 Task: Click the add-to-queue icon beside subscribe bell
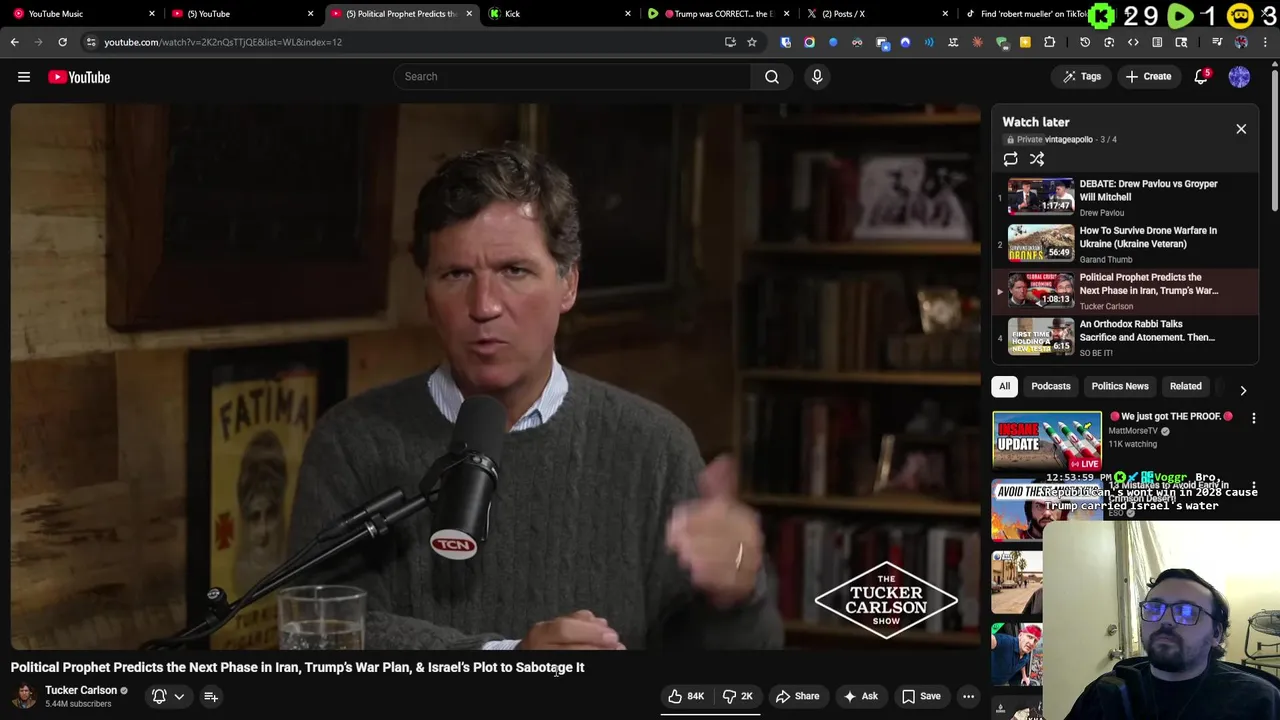tap(211, 696)
